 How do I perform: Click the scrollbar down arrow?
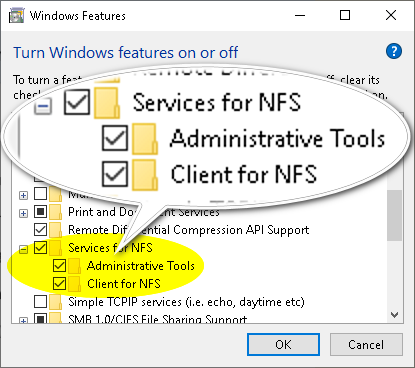pos(395,315)
